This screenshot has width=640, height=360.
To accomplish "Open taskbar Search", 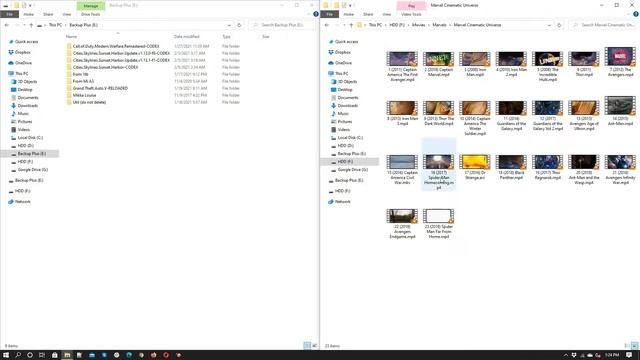I will coord(18,355).
